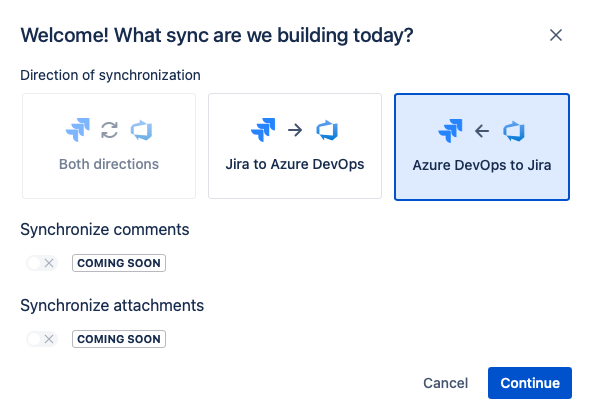Toggle the Synchronize comments switch

click(42, 263)
